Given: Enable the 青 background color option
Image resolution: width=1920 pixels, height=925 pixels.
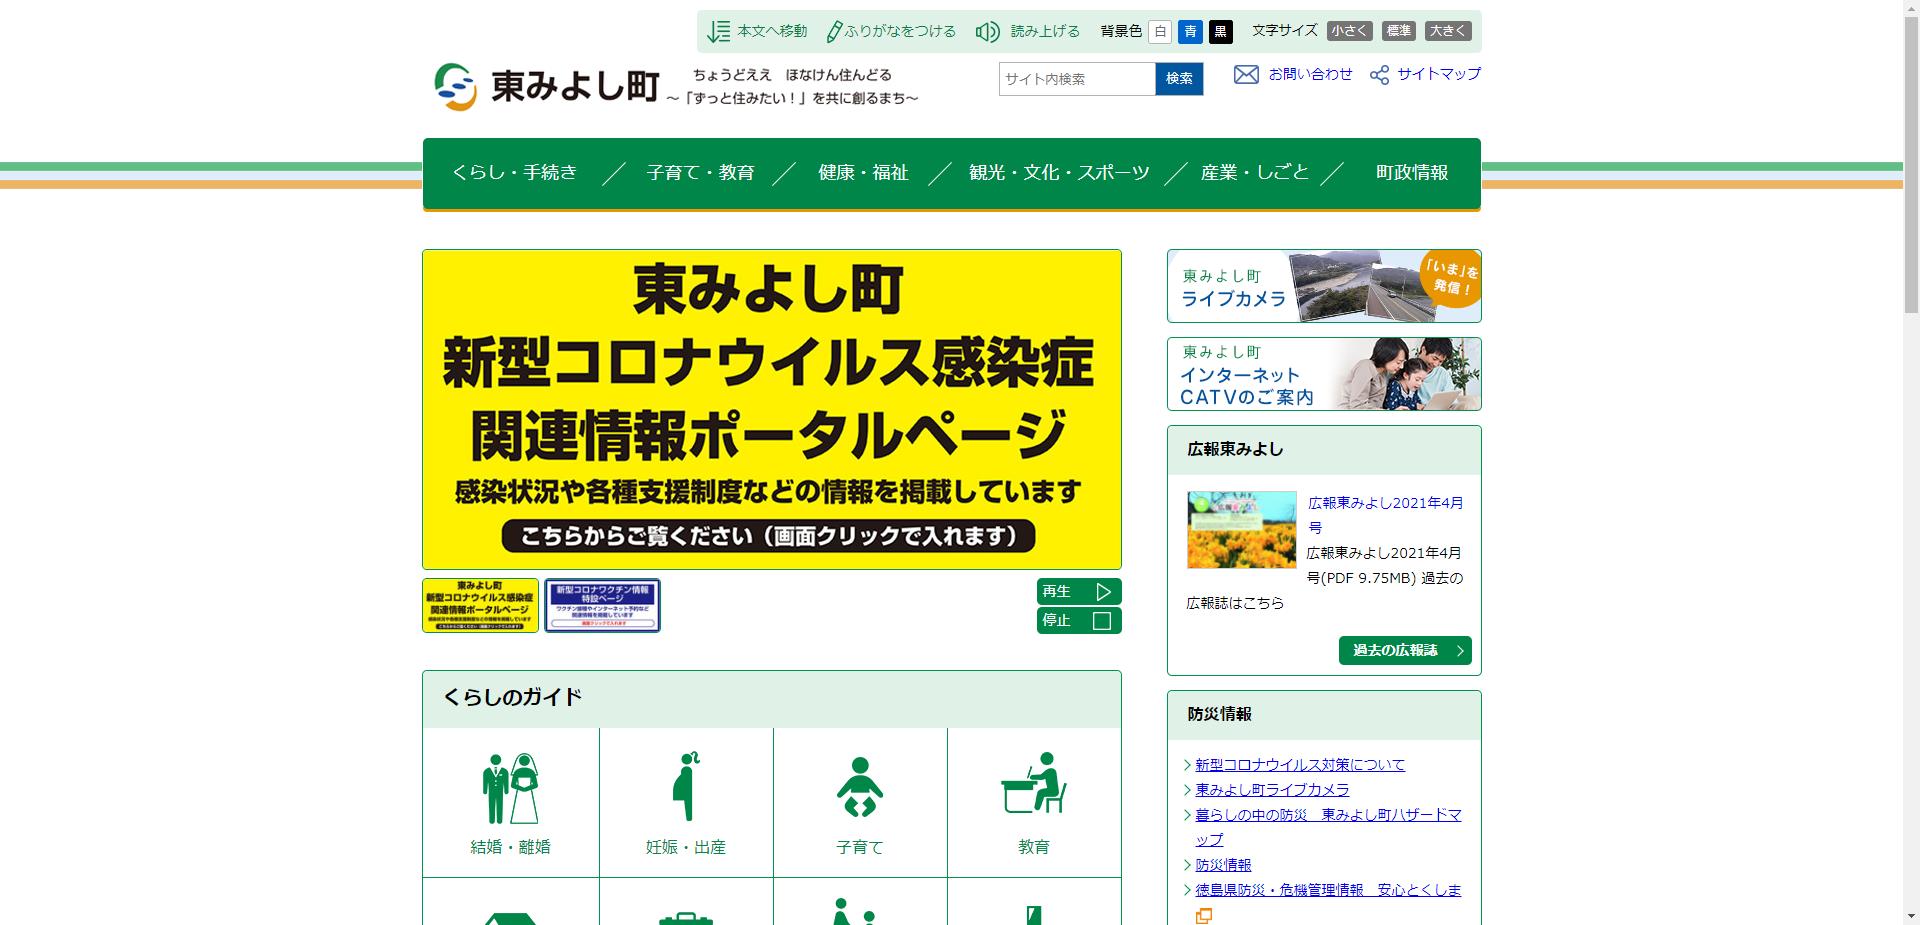Looking at the screenshot, I should pos(1189,31).
